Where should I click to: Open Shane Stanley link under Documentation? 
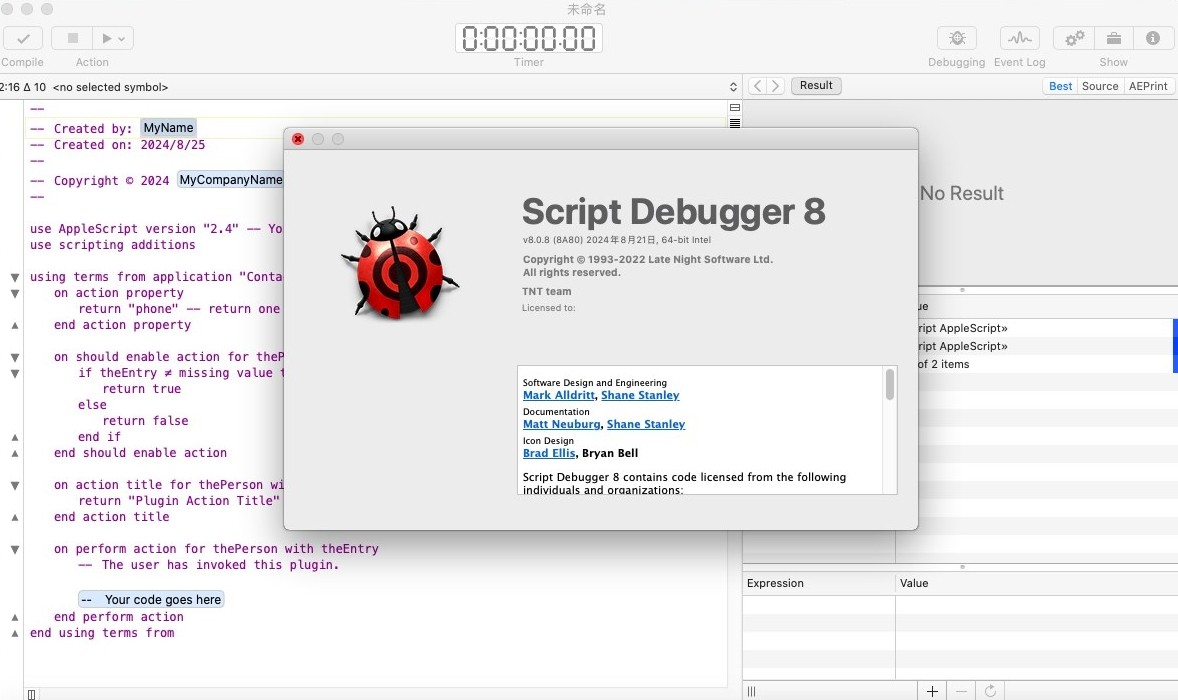point(646,424)
